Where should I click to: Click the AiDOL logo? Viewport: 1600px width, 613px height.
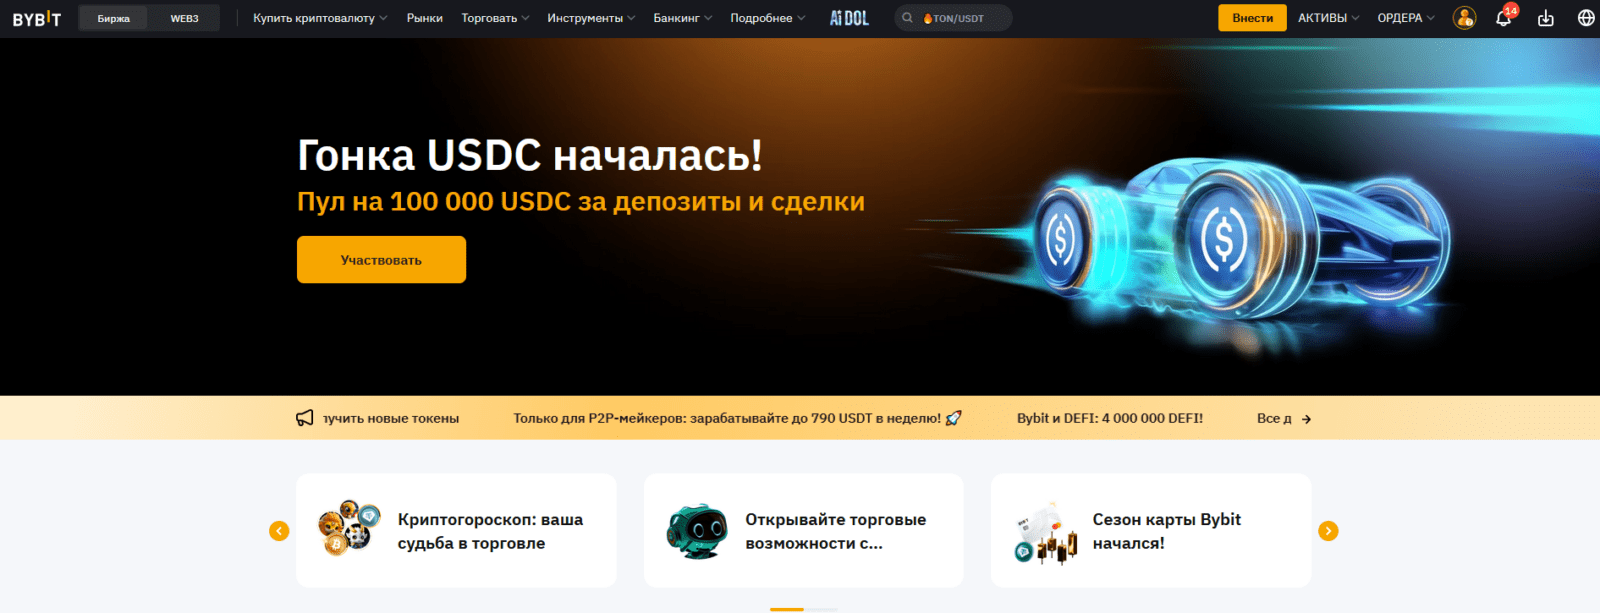point(849,18)
